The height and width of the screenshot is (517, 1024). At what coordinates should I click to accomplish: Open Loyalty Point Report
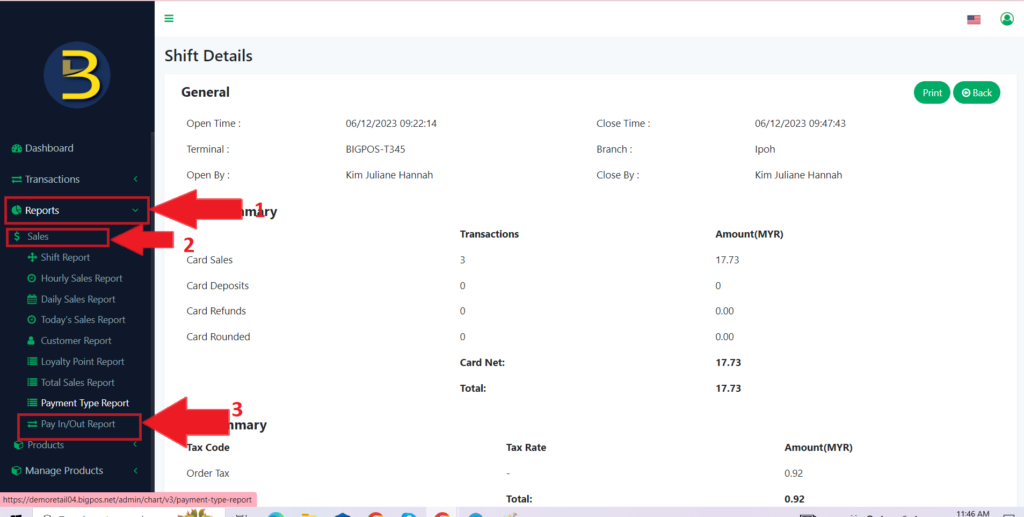pos(82,362)
